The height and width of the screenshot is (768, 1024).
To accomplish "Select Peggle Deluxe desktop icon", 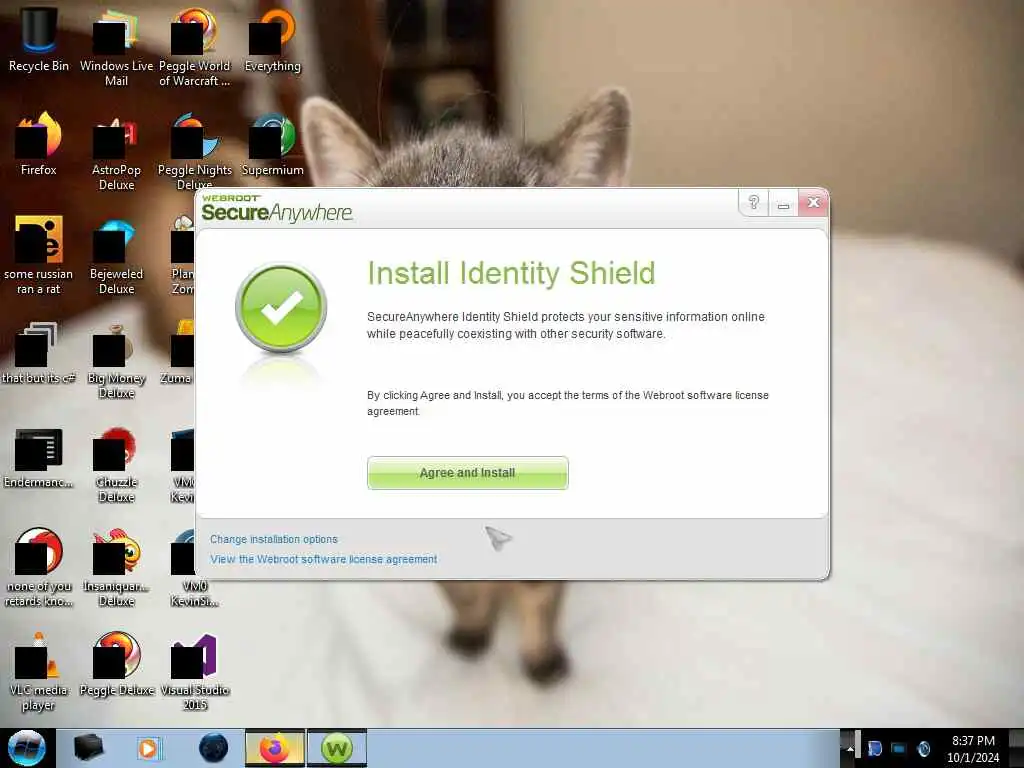I will point(116,664).
